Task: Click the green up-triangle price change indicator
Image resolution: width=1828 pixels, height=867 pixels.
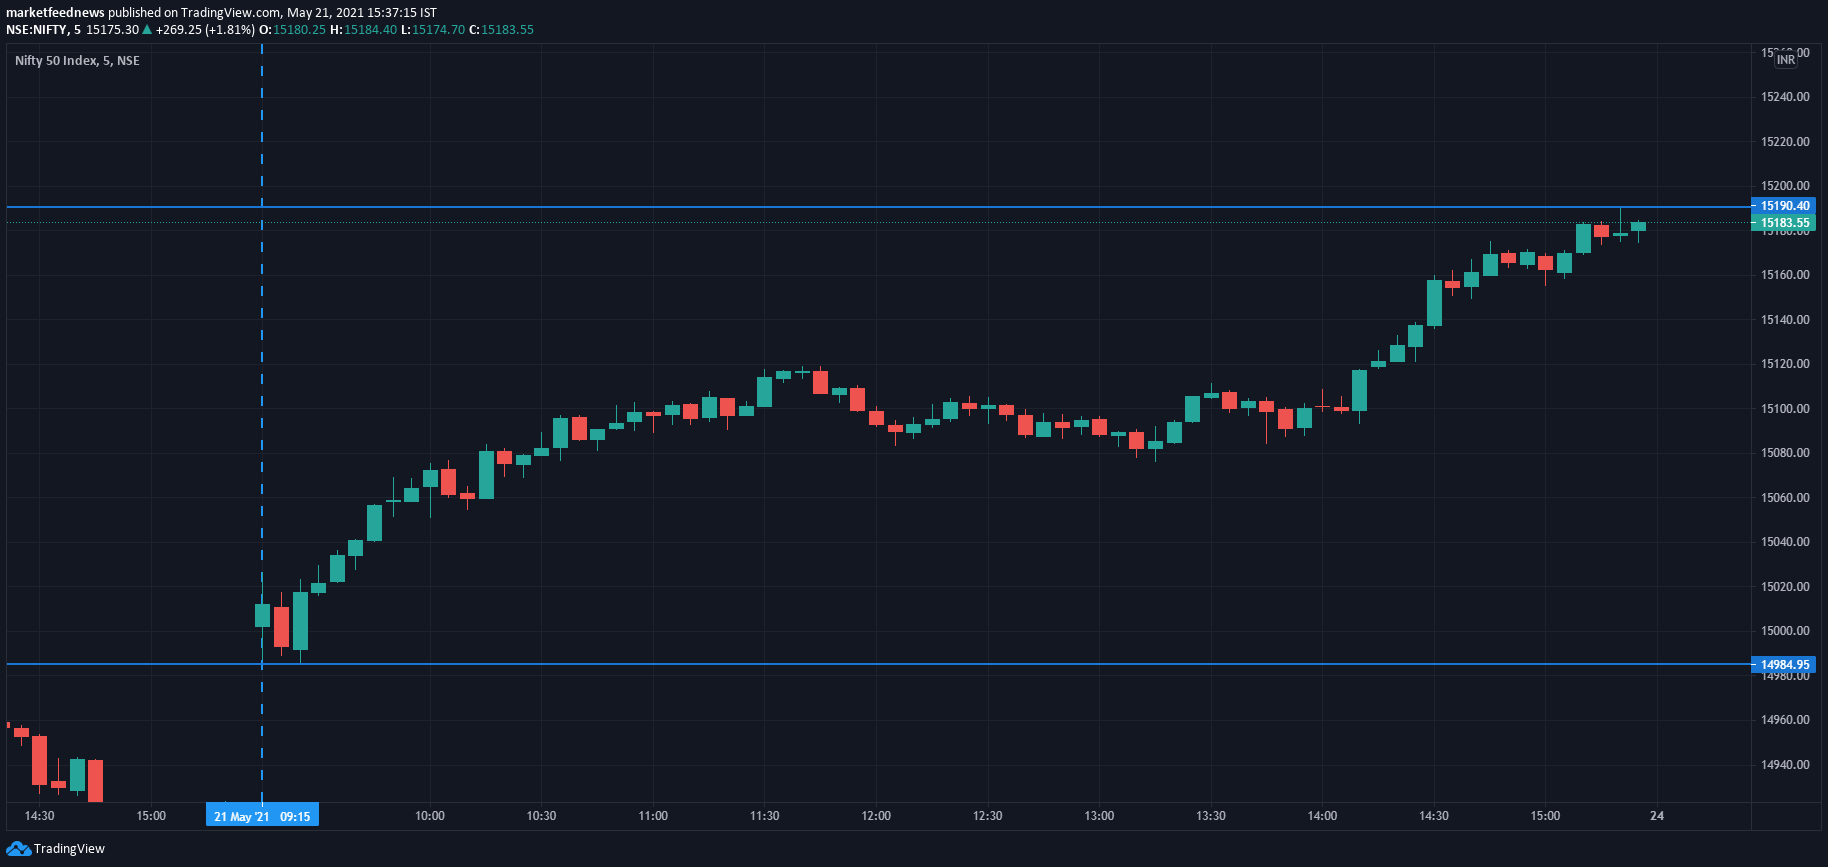Action: click(x=147, y=30)
